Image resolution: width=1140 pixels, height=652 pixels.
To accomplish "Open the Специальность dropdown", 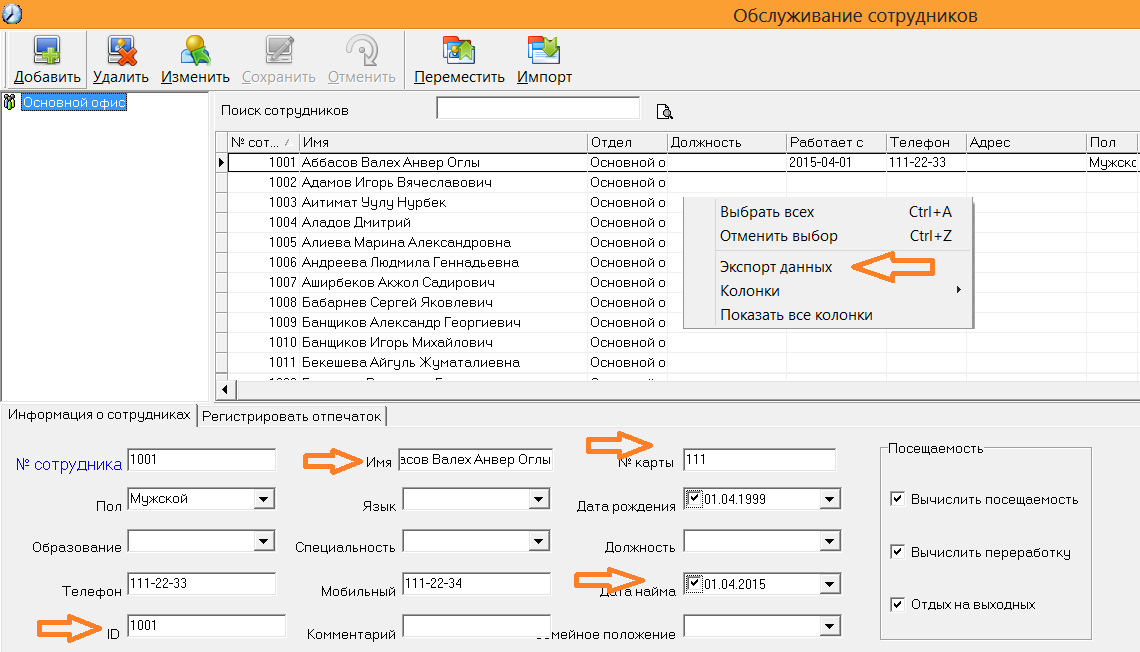I will pyautogui.click(x=539, y=541).
